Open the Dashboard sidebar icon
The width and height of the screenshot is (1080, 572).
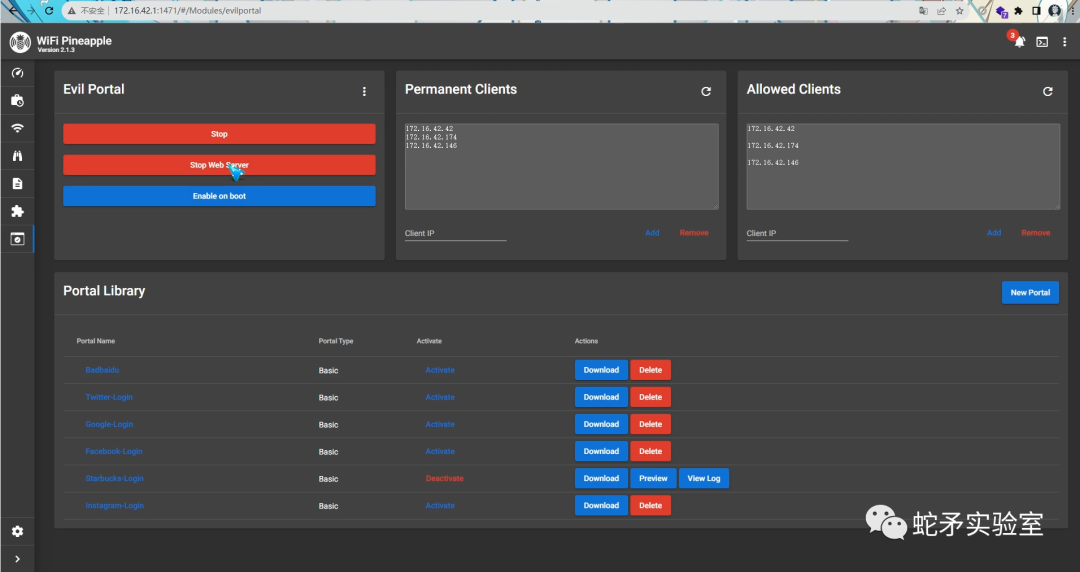click(x=17, y=72)
